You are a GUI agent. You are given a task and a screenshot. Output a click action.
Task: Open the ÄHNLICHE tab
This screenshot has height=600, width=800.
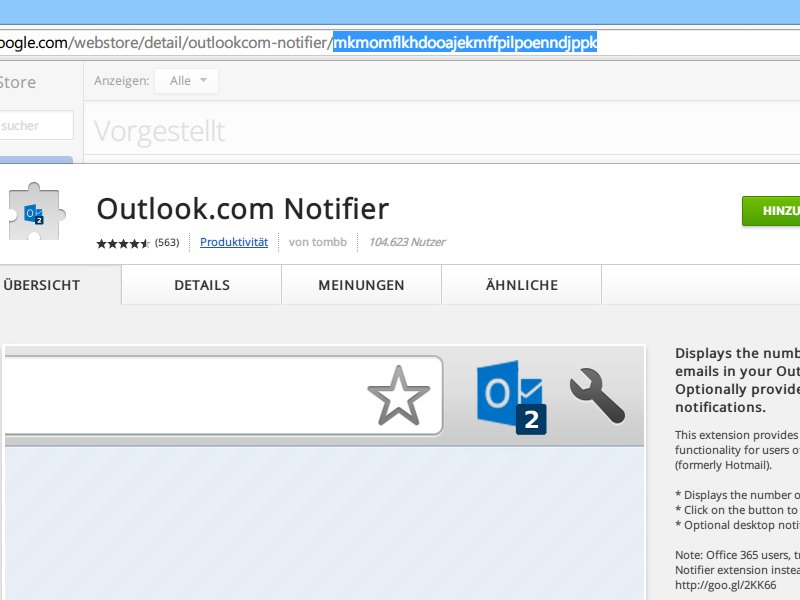tap(522, 285)
